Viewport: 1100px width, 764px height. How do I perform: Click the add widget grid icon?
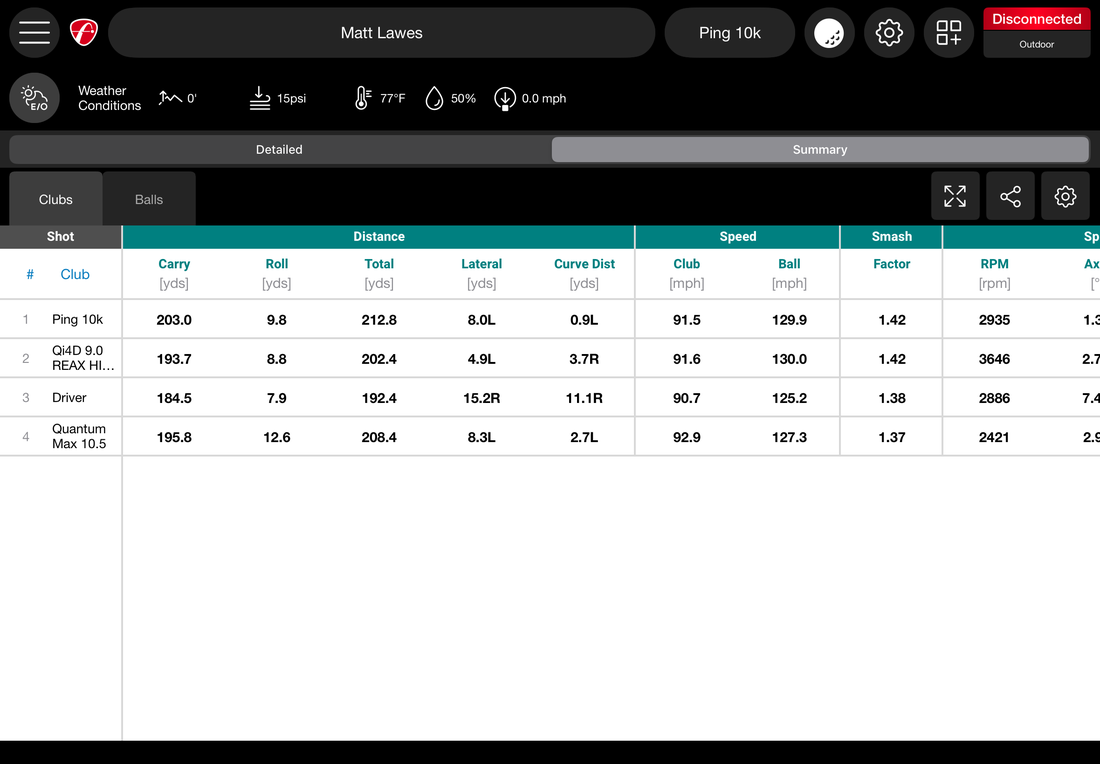point(949,33)
